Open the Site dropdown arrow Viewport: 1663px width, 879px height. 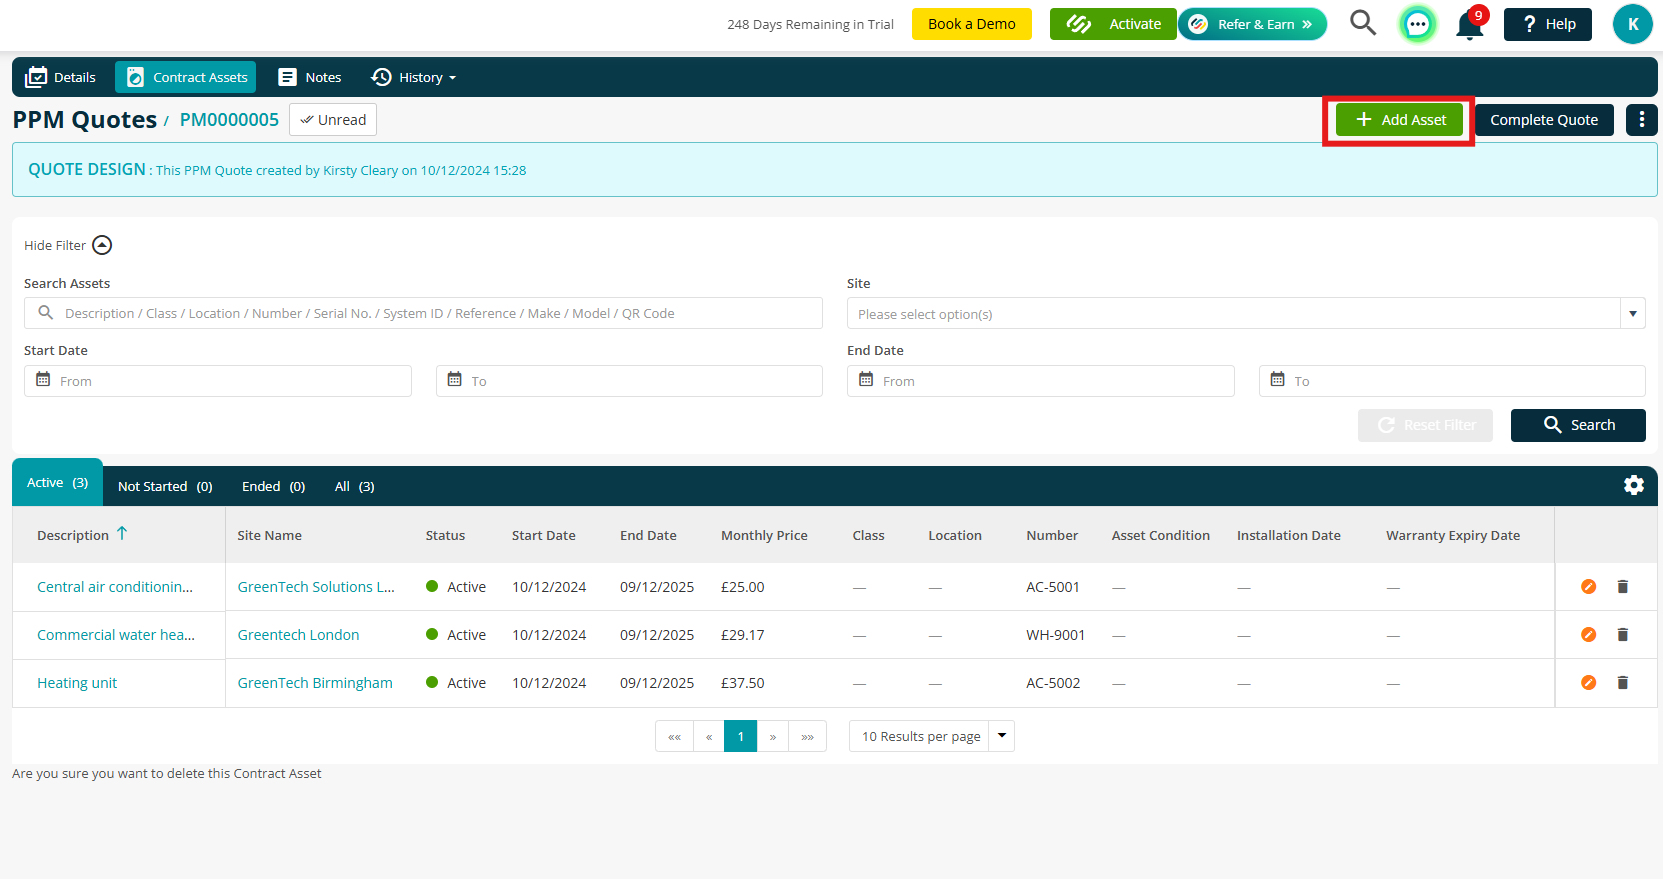(x=1632, y=314)
